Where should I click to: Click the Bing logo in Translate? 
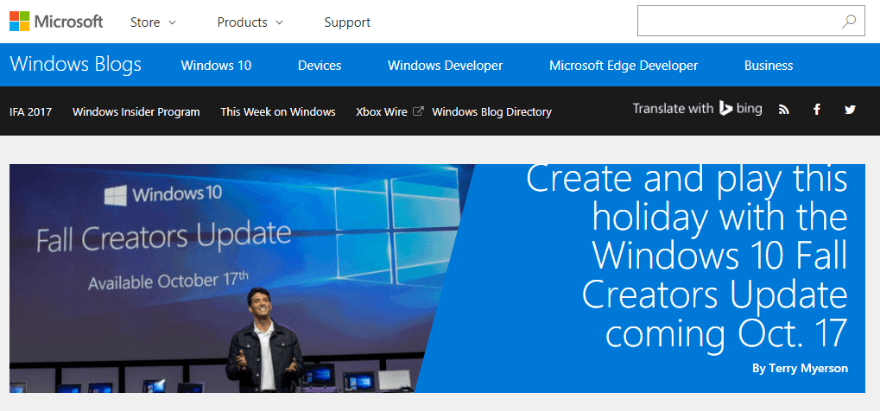[x=740, y=109]
